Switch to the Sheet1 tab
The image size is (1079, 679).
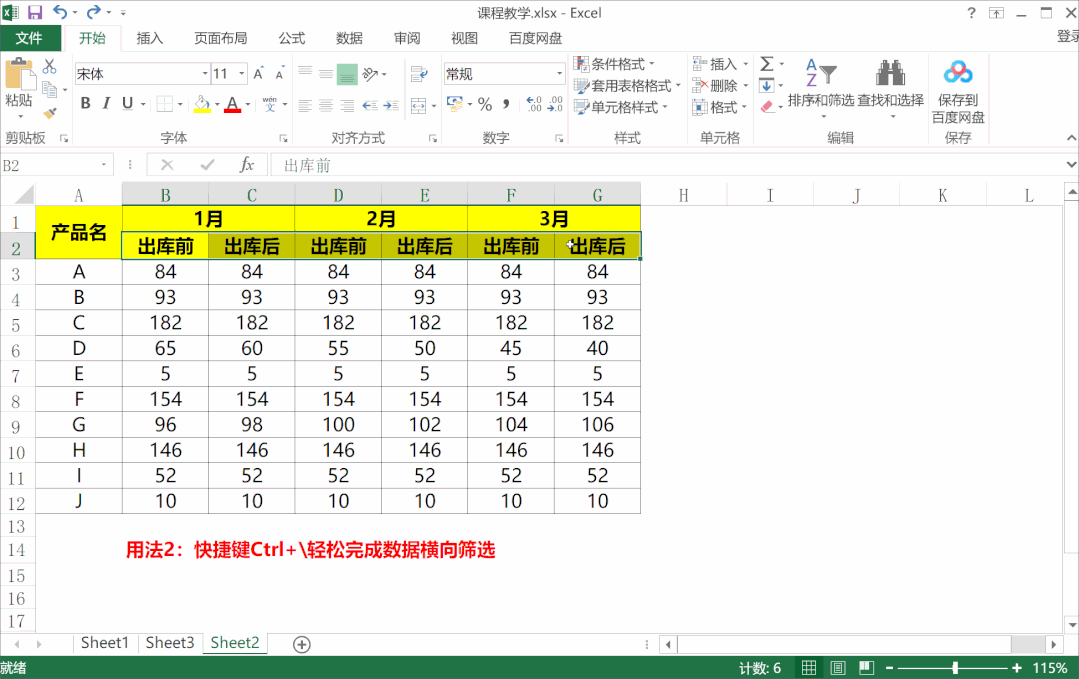pos(105,643)
